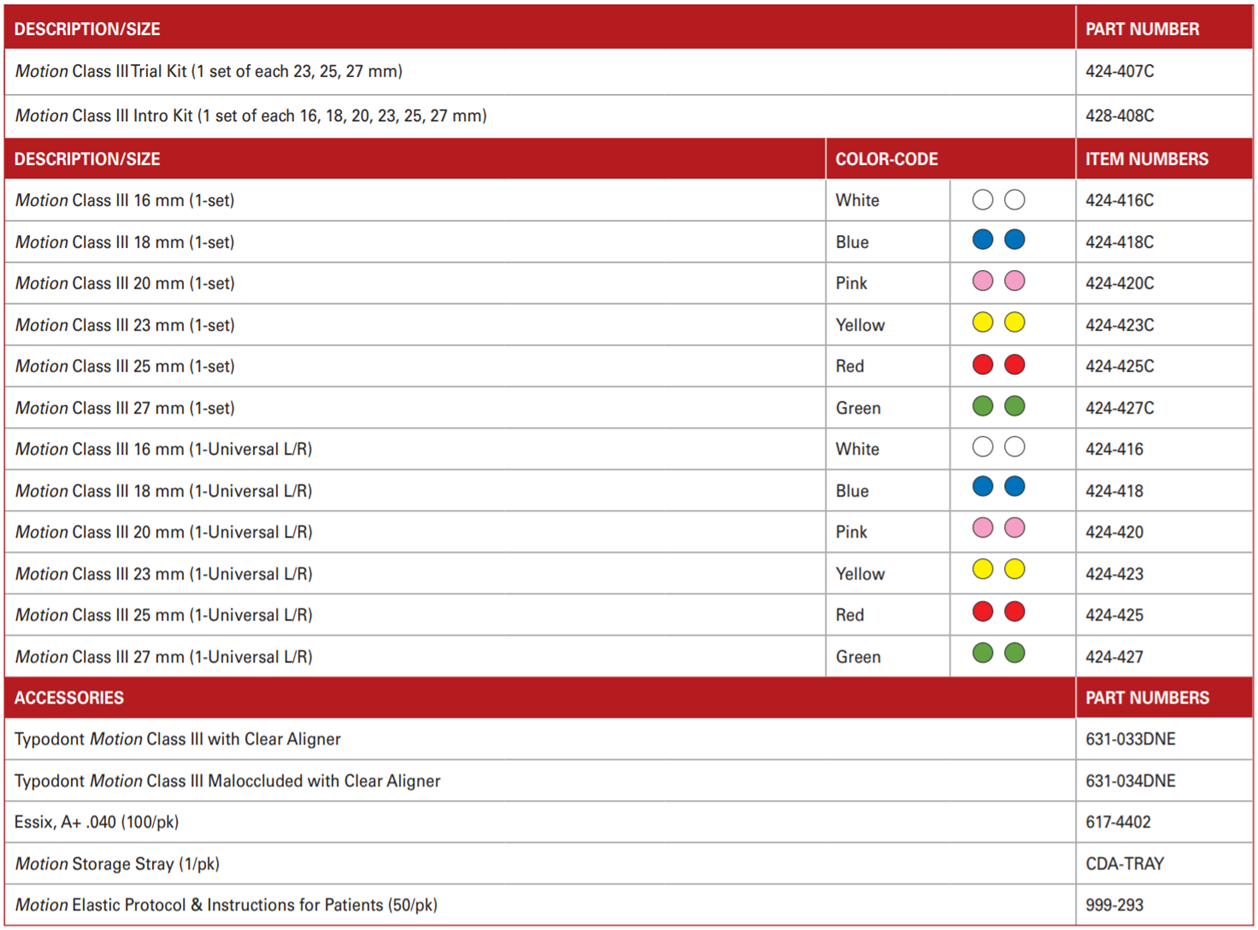
Task: Click item number 424-418C
Action: pyautogui.click(x=1120, y=242)
